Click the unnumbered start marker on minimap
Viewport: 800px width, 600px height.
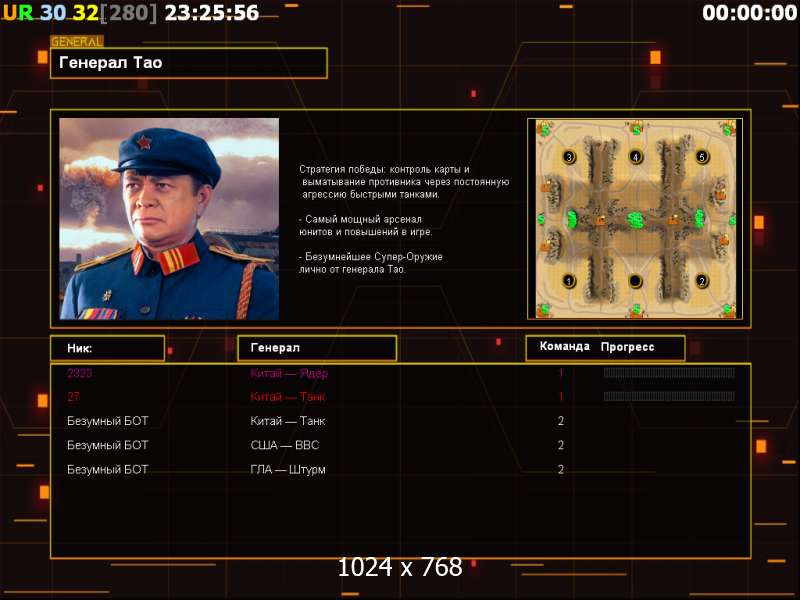point(635,281)
